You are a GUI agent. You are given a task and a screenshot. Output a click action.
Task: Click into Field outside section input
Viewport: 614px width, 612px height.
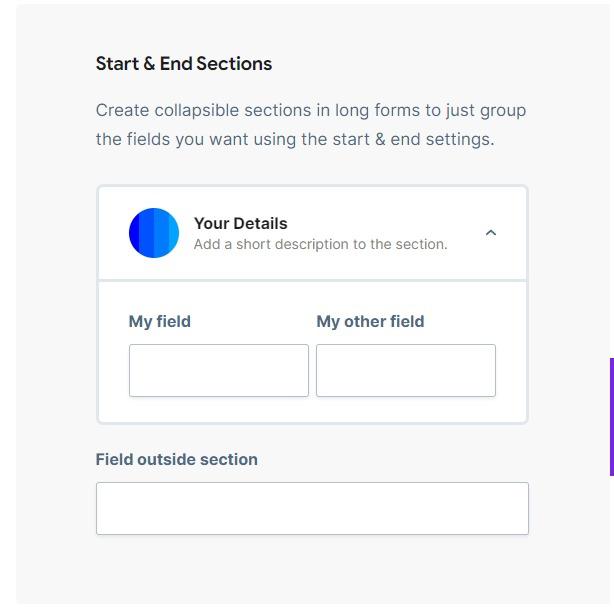click(312, 508)
